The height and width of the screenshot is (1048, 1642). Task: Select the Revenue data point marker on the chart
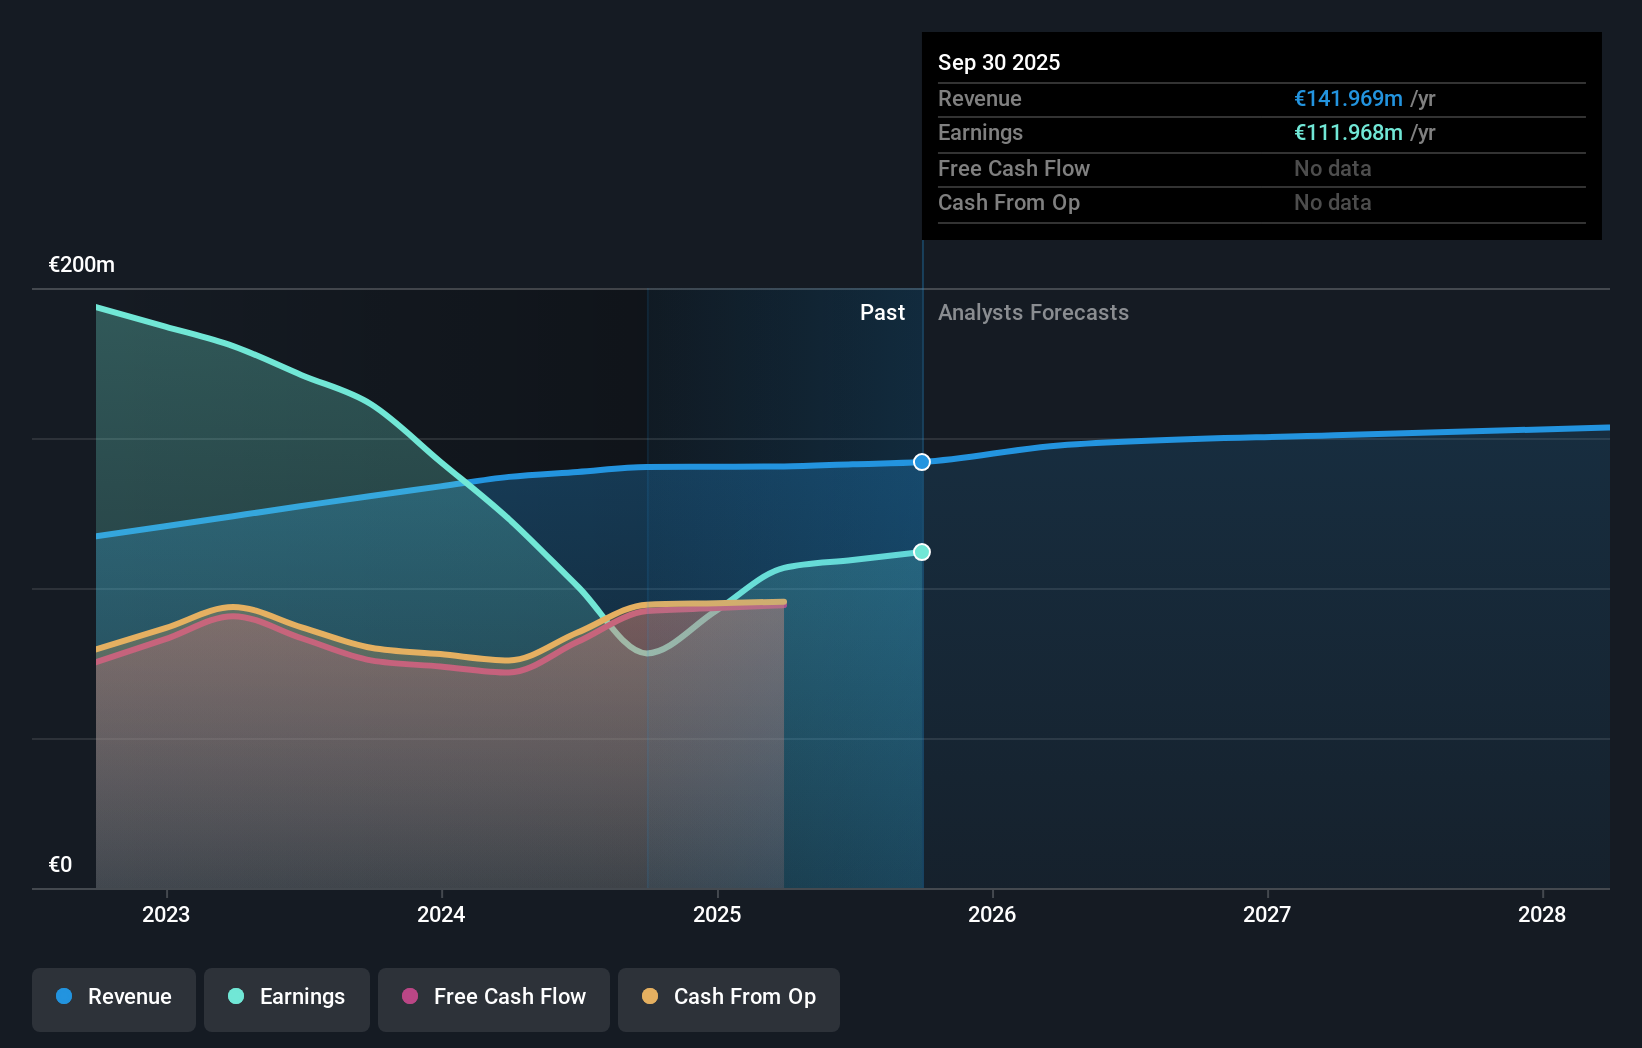[x=921, y=462]
